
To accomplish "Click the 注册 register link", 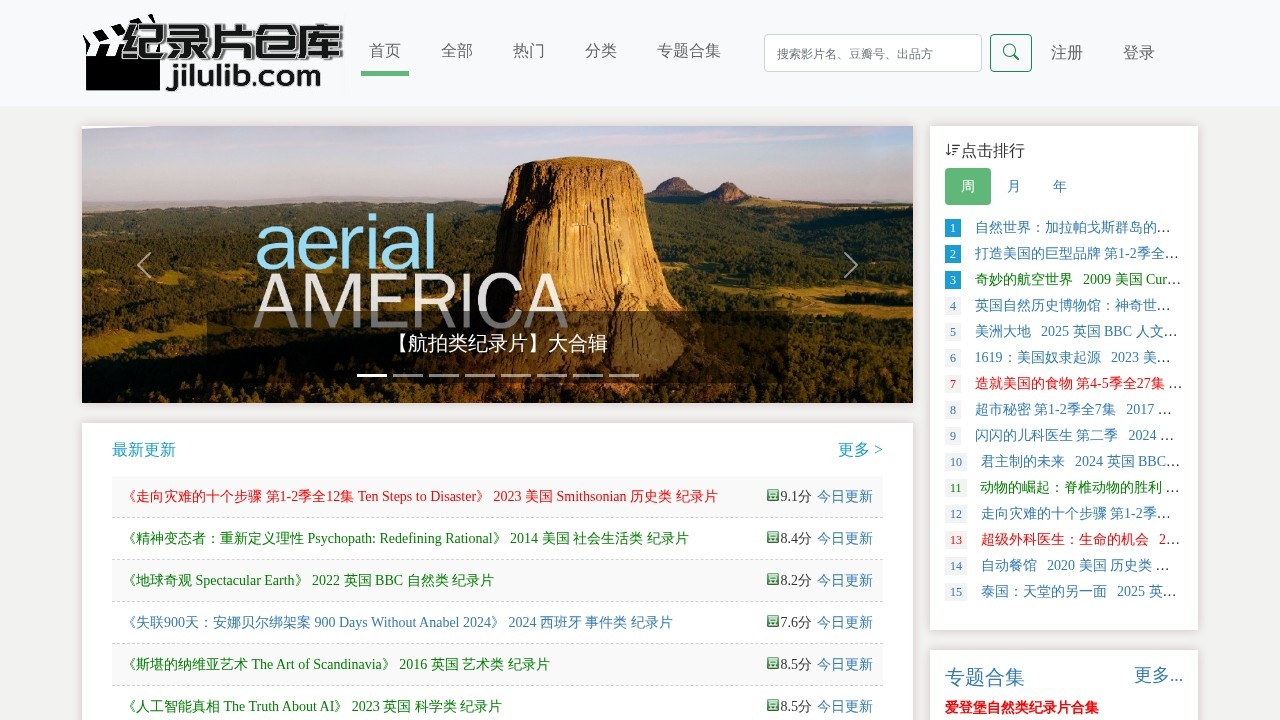I will pyautogui.click(x=1066, y=53).
